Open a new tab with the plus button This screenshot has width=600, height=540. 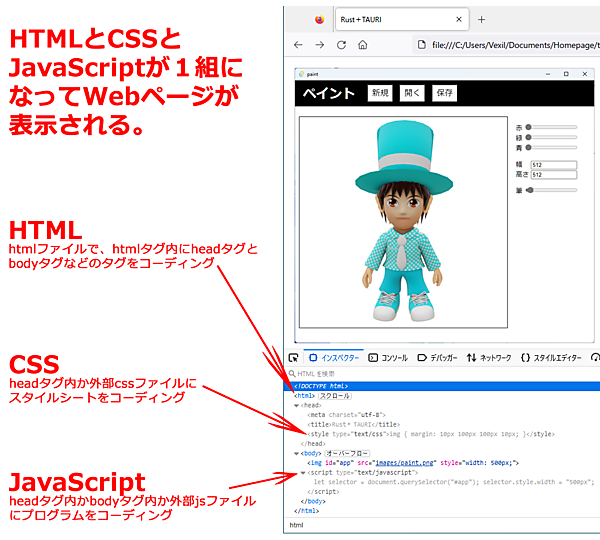pyautogui.click(x=481, y=20)
